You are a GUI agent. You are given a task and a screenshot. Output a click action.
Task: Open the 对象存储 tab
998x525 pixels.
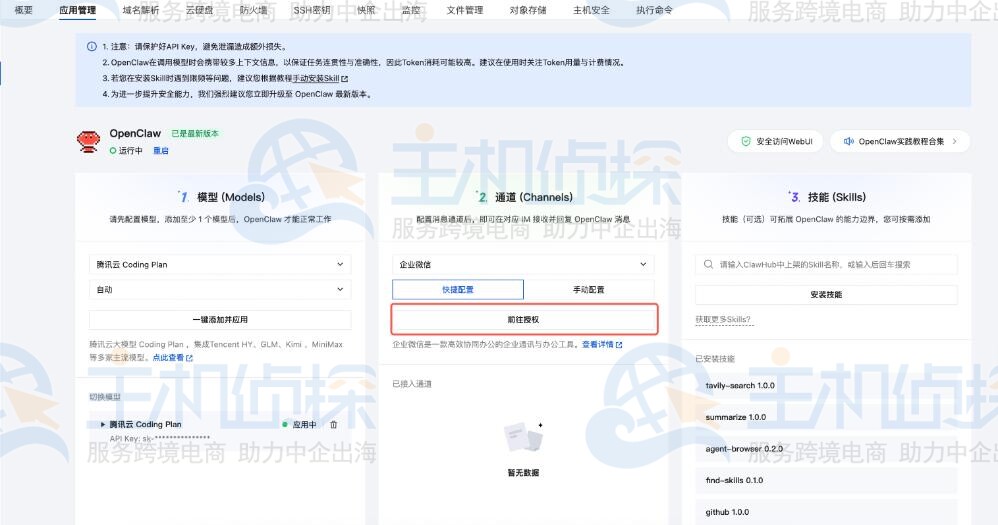[528, 10]
